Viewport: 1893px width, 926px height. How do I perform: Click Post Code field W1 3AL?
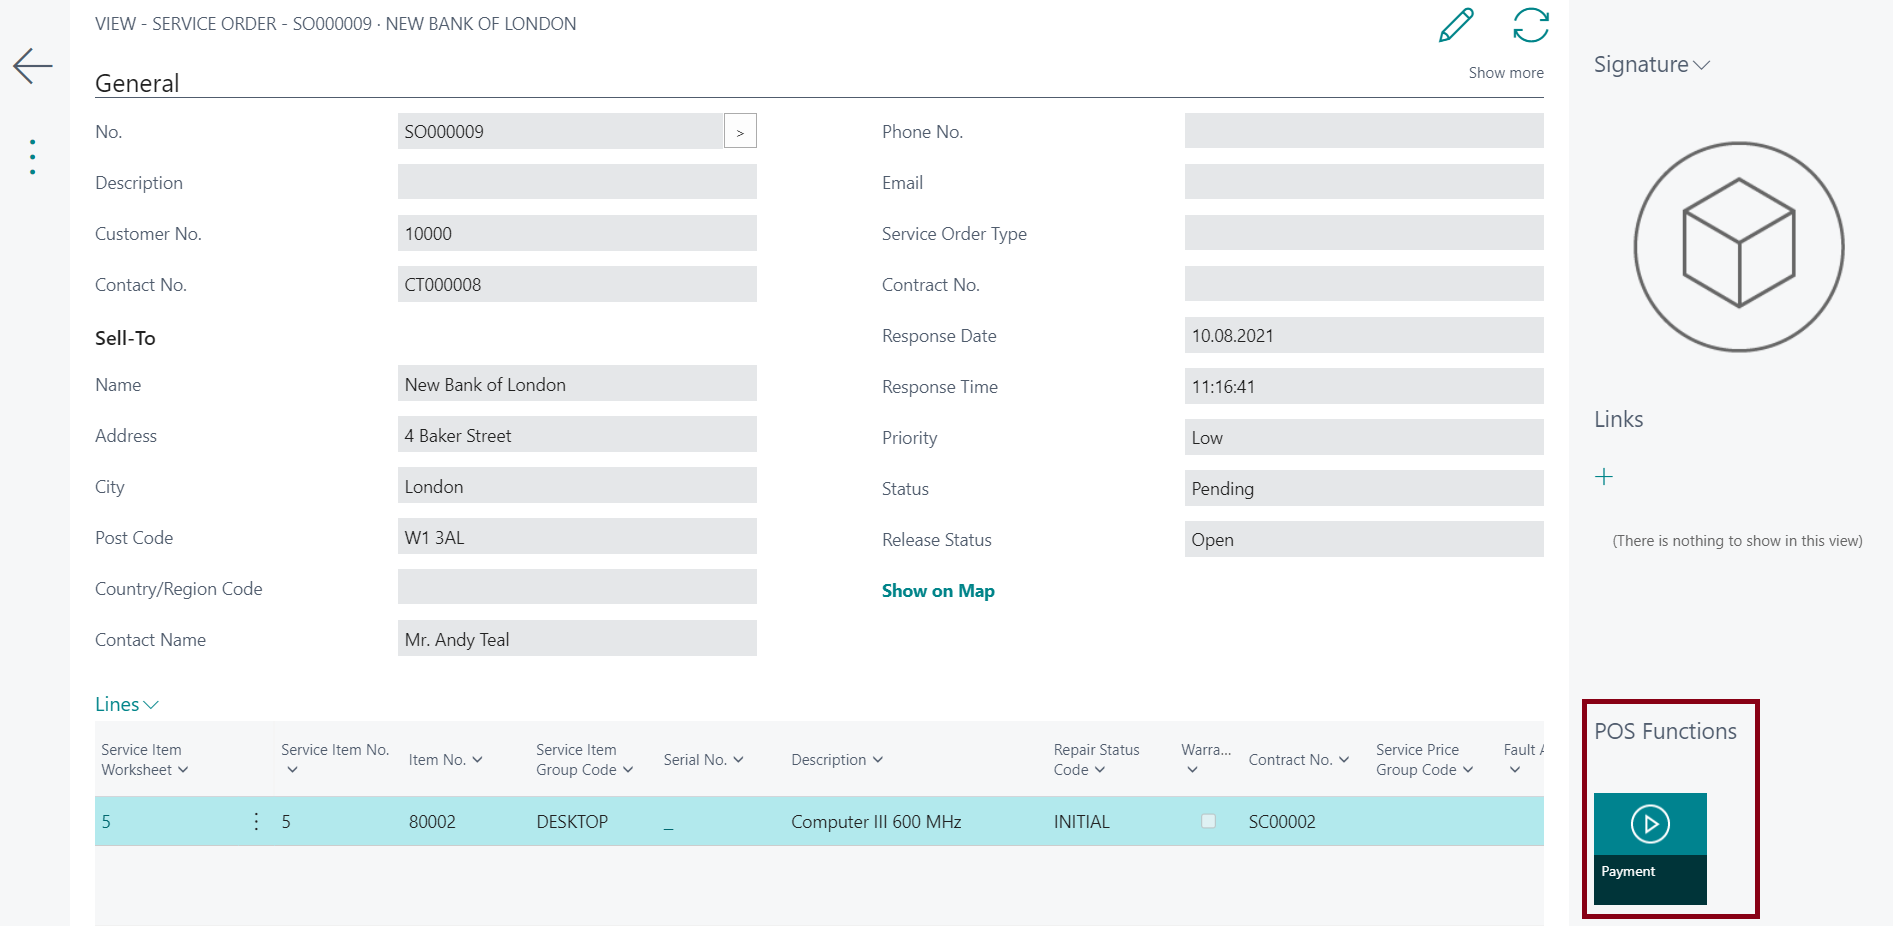click(577, 537)
